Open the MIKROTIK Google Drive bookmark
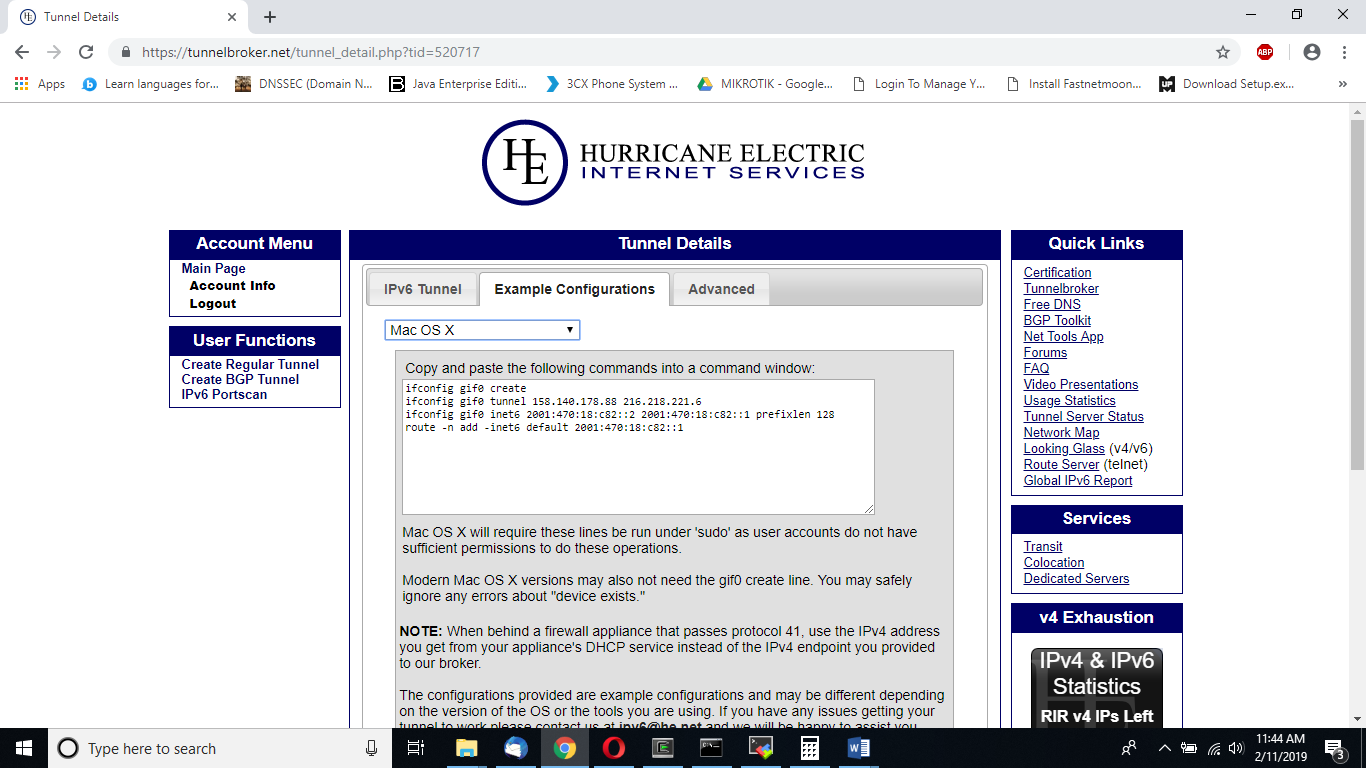1366x768 pixels. click(765, 84)
